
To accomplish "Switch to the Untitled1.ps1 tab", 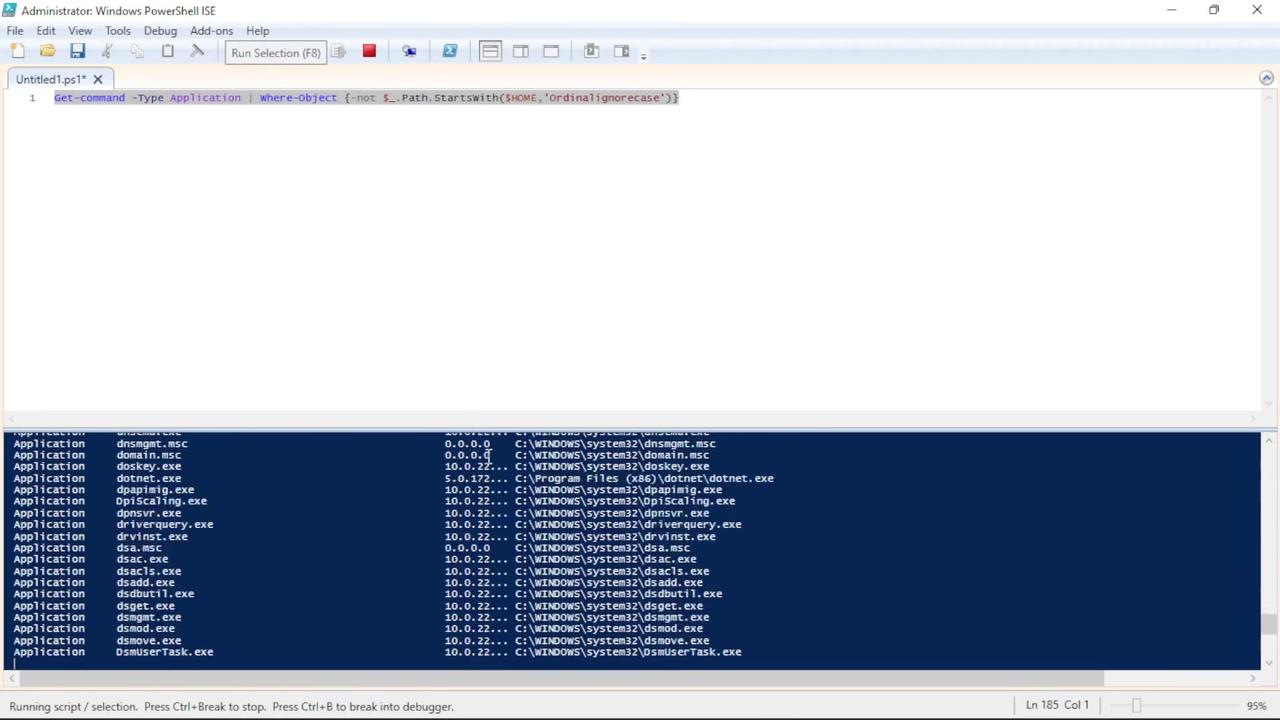I will [50, 79].
